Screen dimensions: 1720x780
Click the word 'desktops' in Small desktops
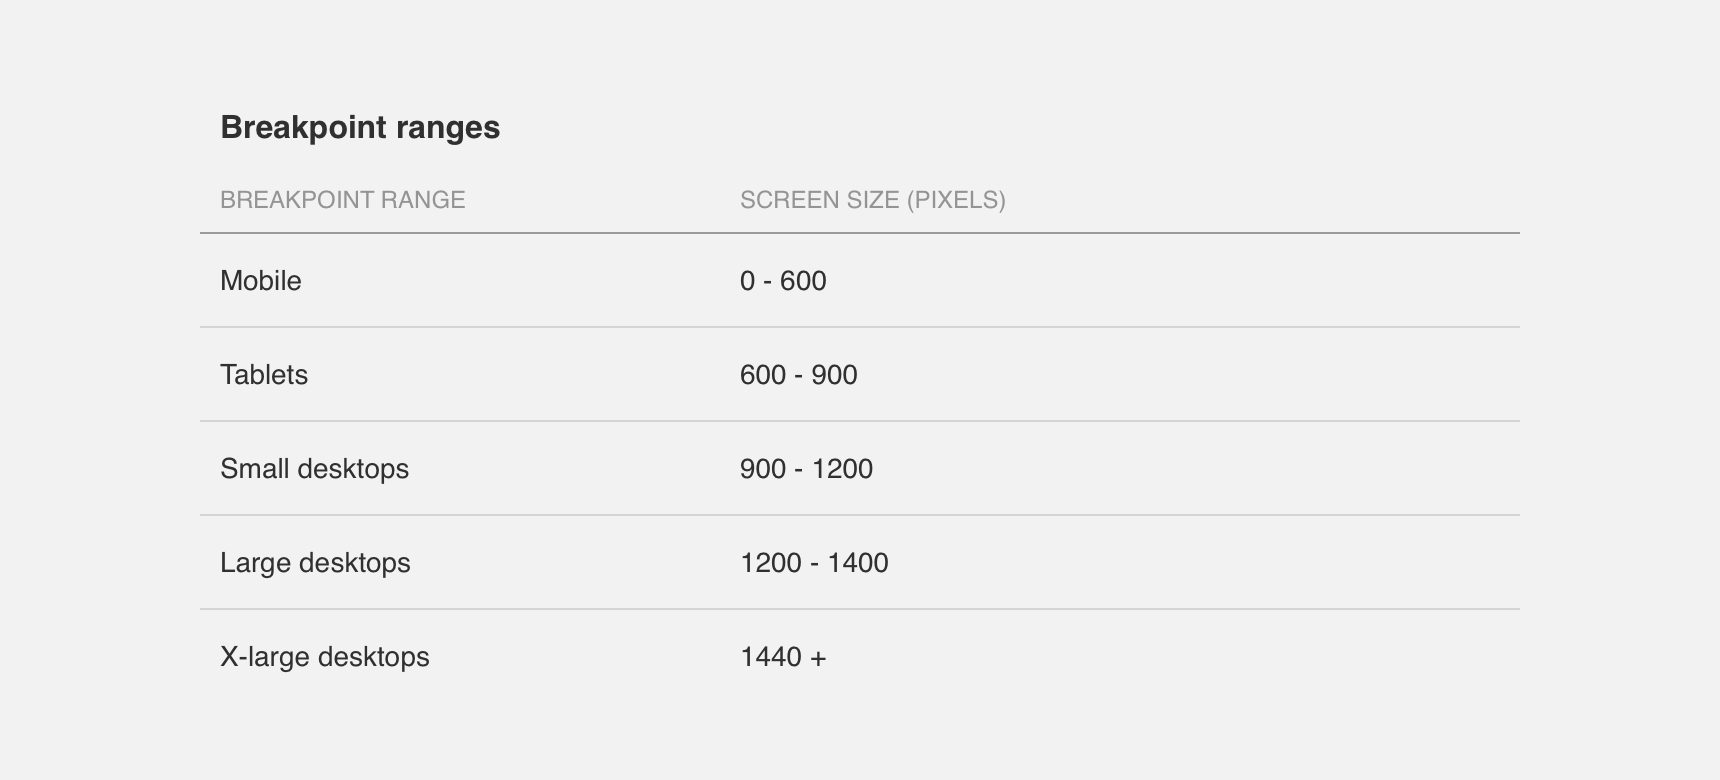click(353, 469)
